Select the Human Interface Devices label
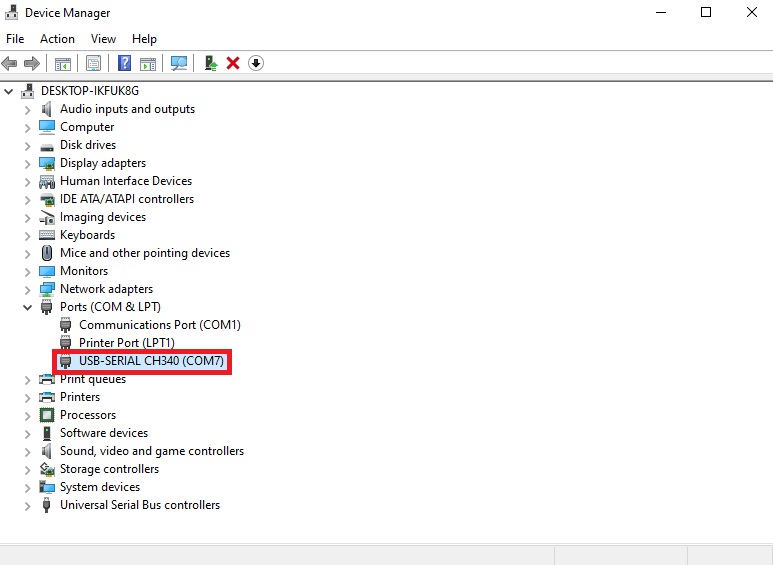The width and height of the screenshot is (773, 565). tap(126, 181)
